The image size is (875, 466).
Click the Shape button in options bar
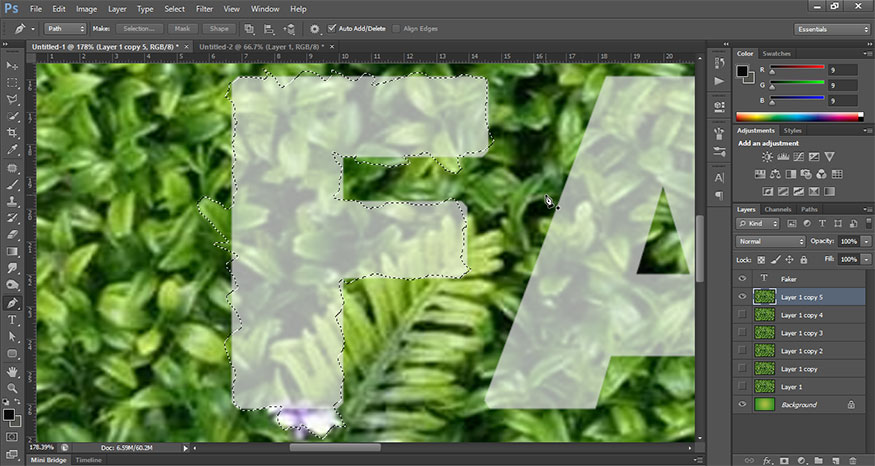coord(221,29)
